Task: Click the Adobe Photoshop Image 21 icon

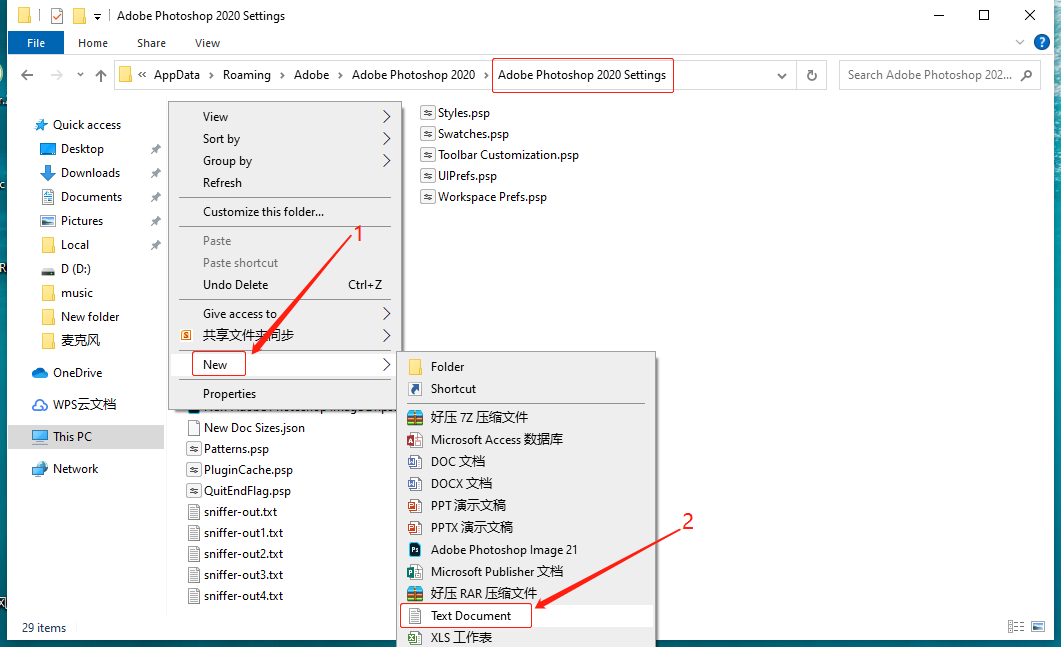Action: [x=415, y=550]
